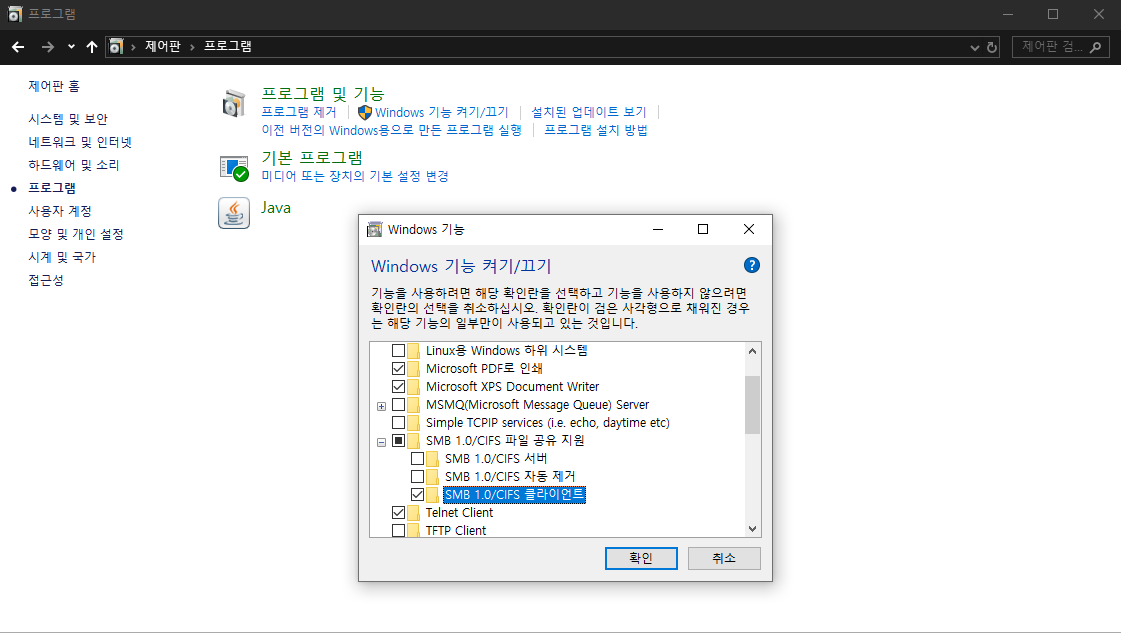Minimize the Windows 기능 dialog
Viewport: 1121px width, 633px height.
(658, 229)
